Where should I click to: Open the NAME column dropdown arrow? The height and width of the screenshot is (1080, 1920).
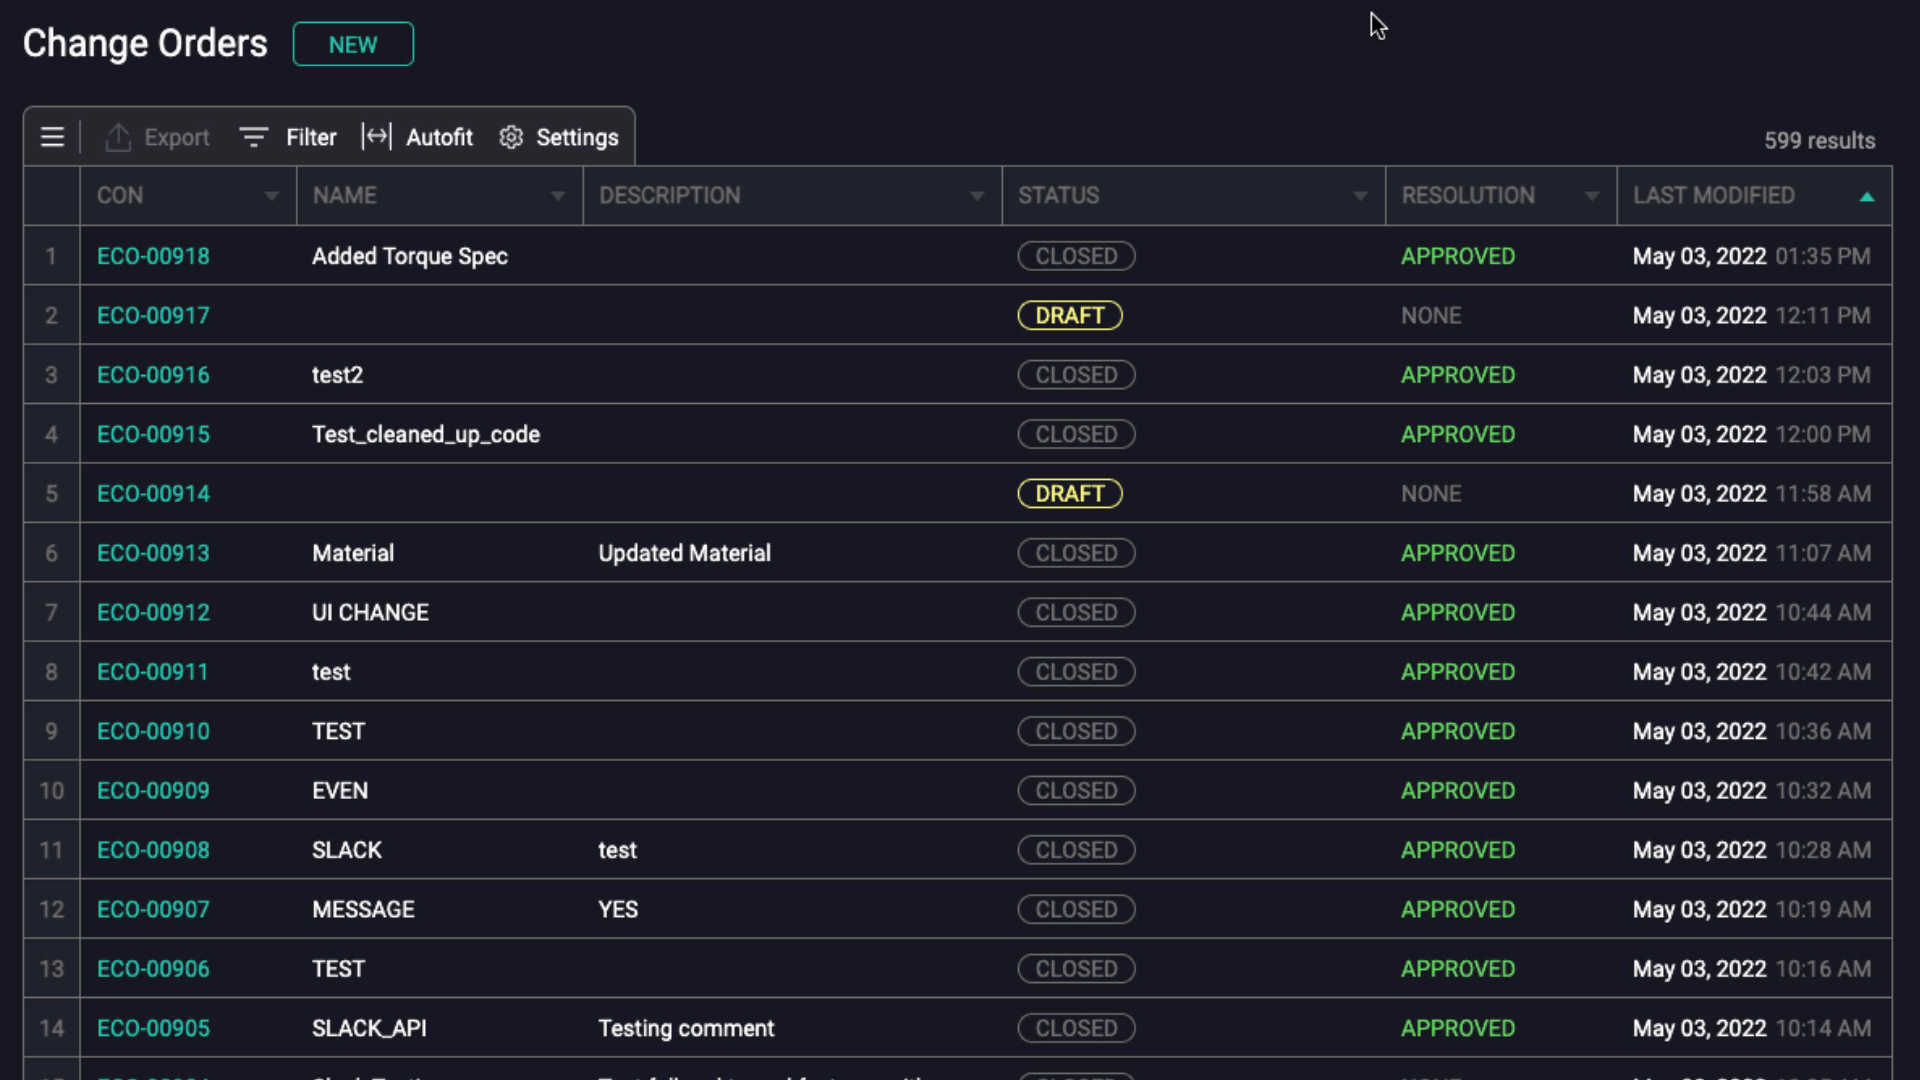tap(558, 196)
